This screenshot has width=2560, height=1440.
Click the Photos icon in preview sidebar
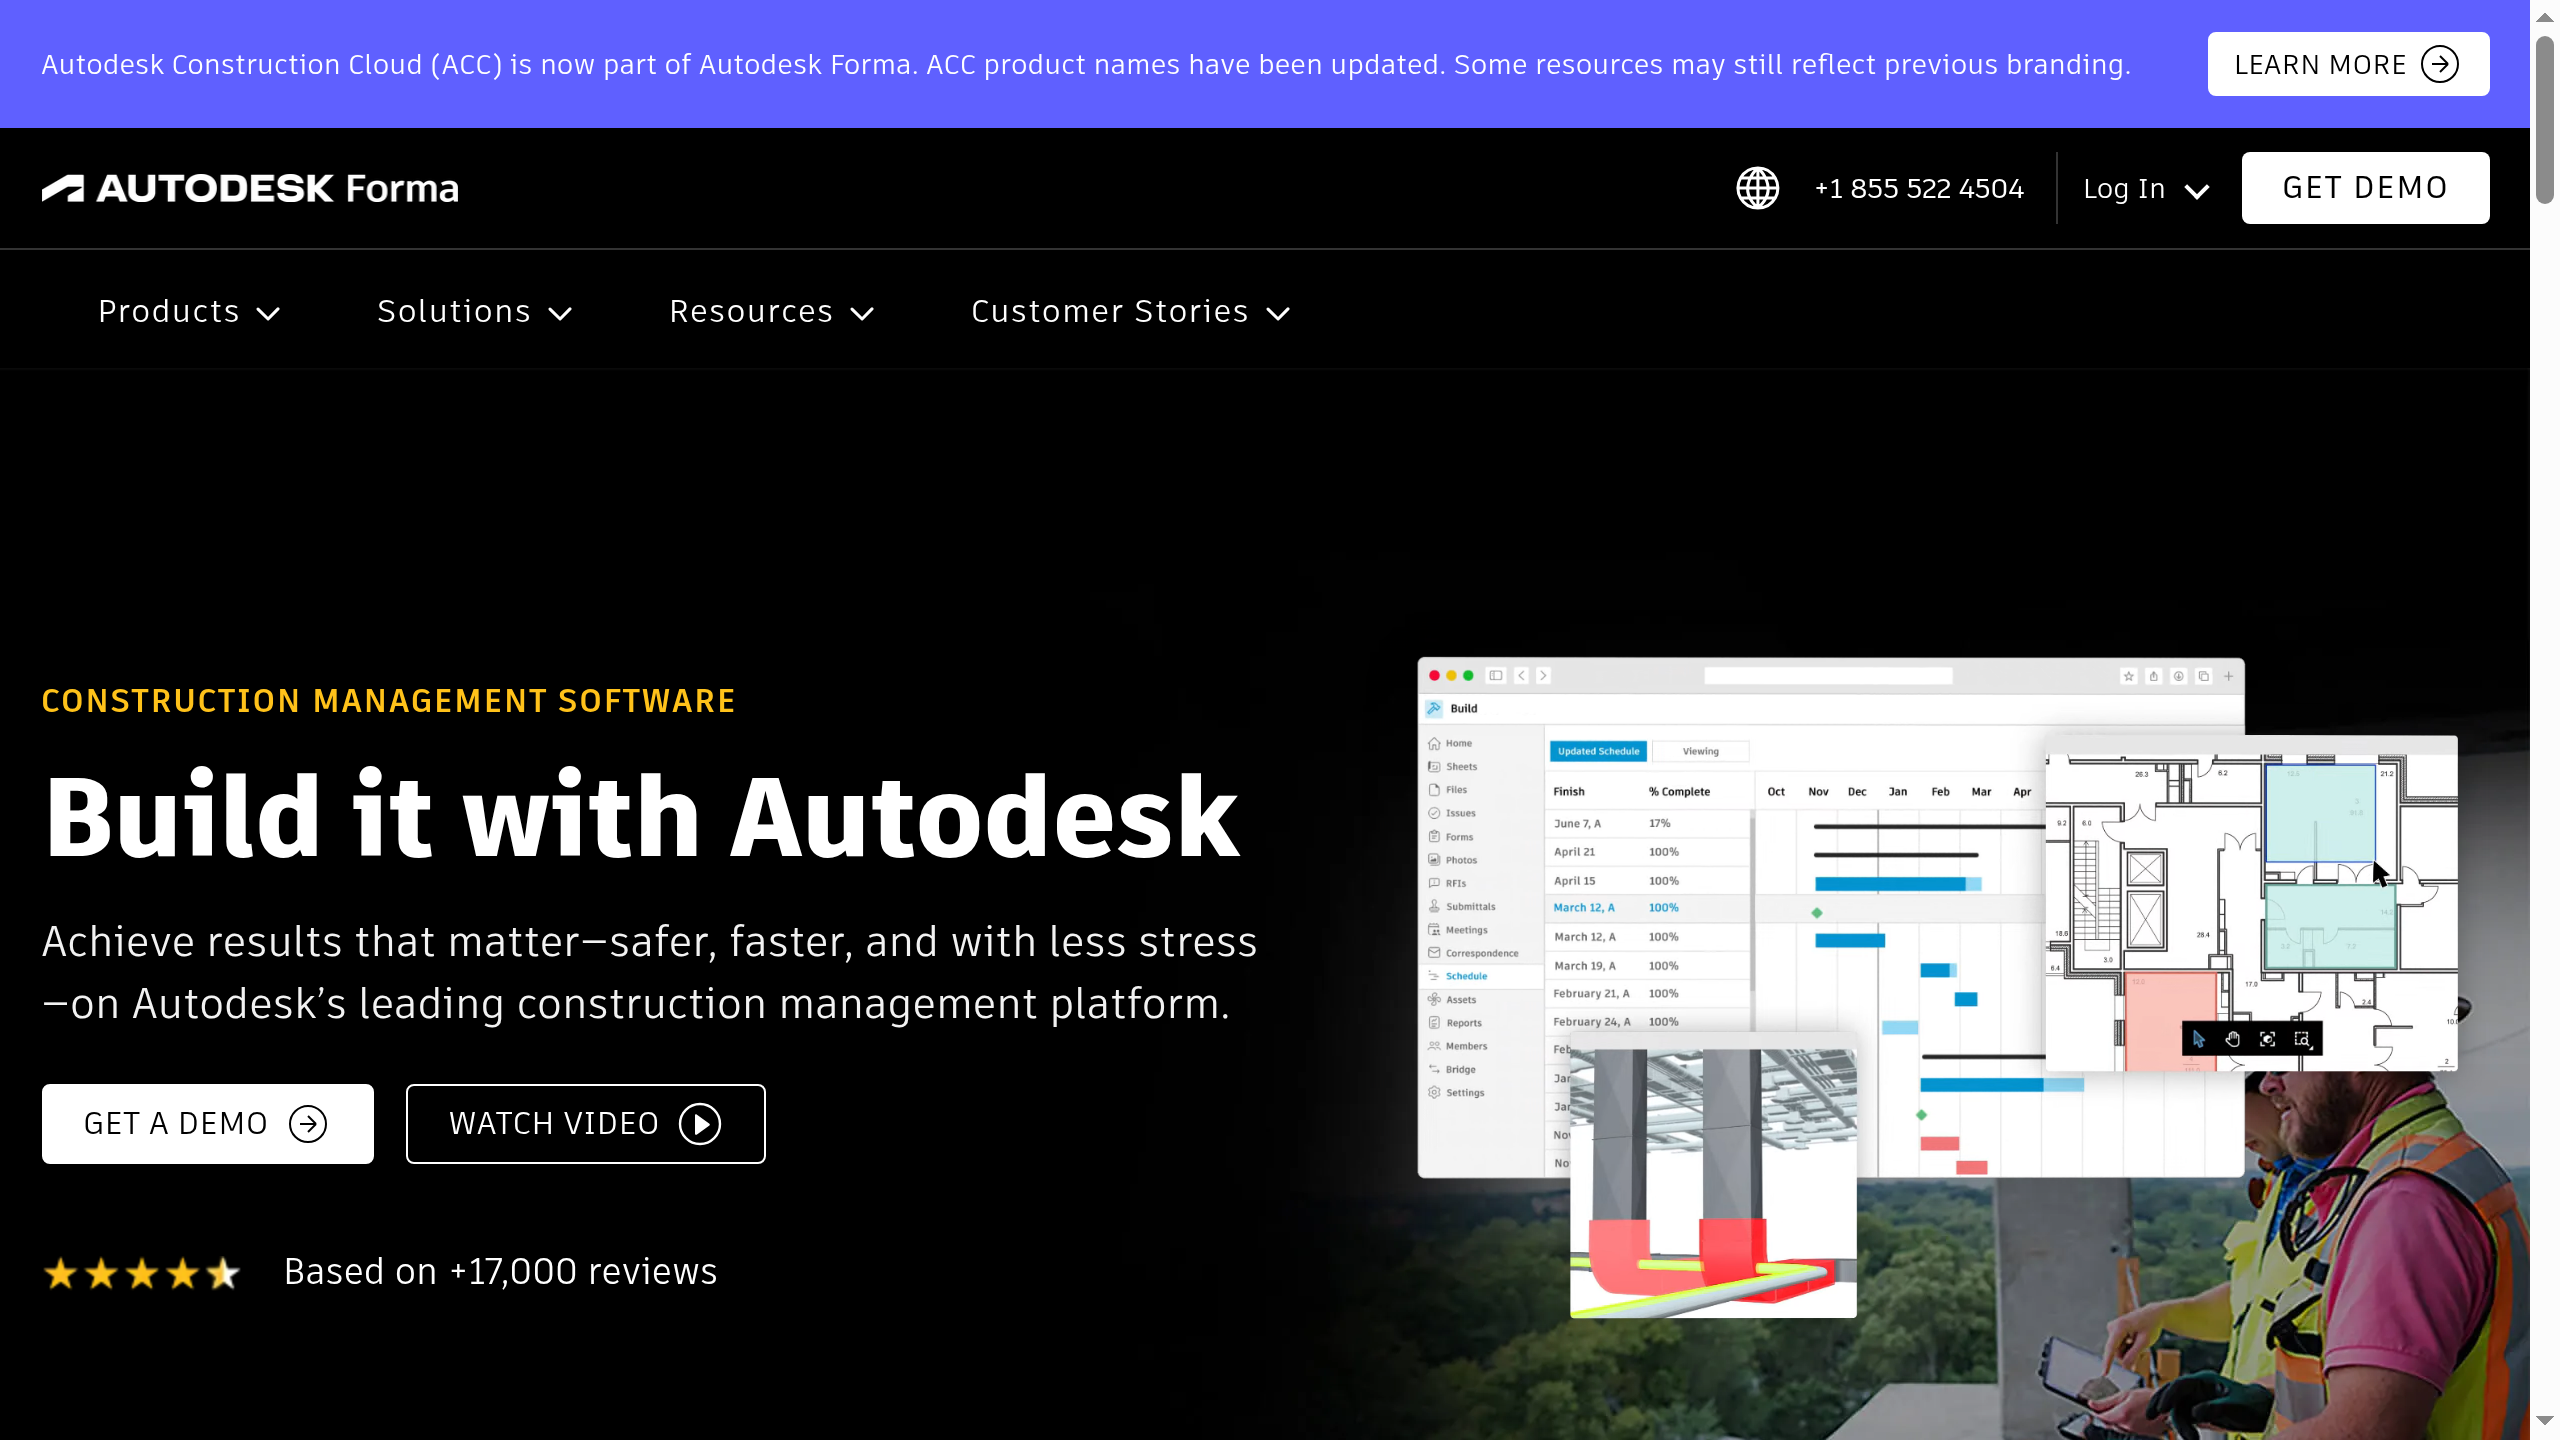pos(1434,860)
